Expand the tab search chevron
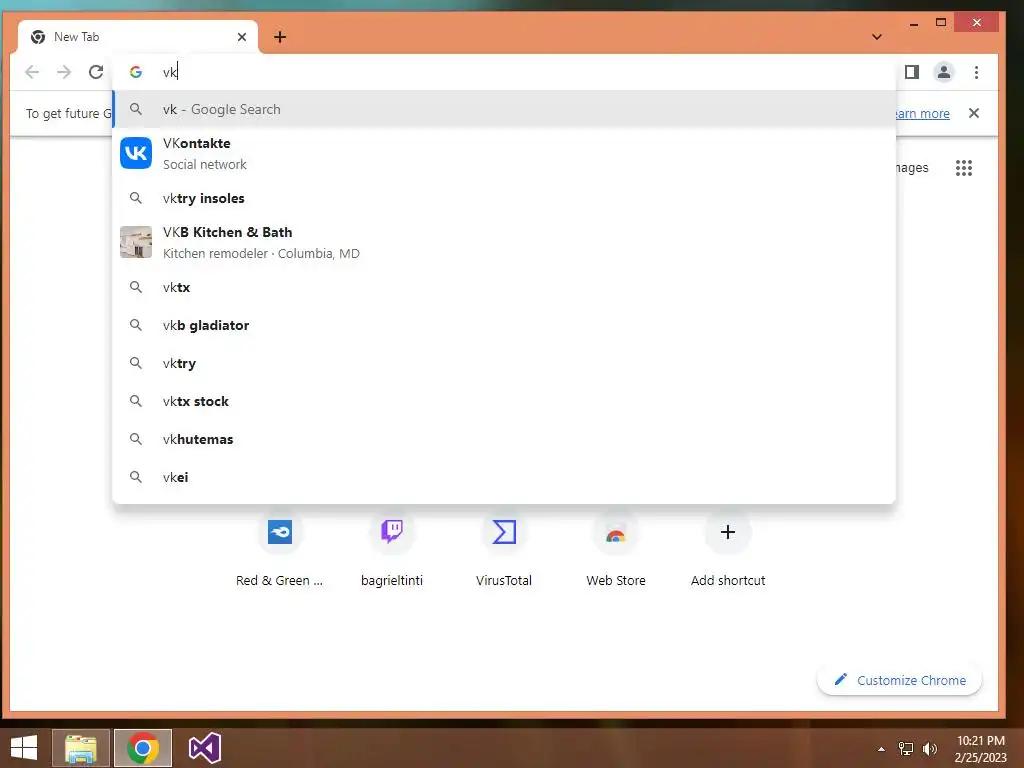This screenshot has height=768, width=1024. 876,37
